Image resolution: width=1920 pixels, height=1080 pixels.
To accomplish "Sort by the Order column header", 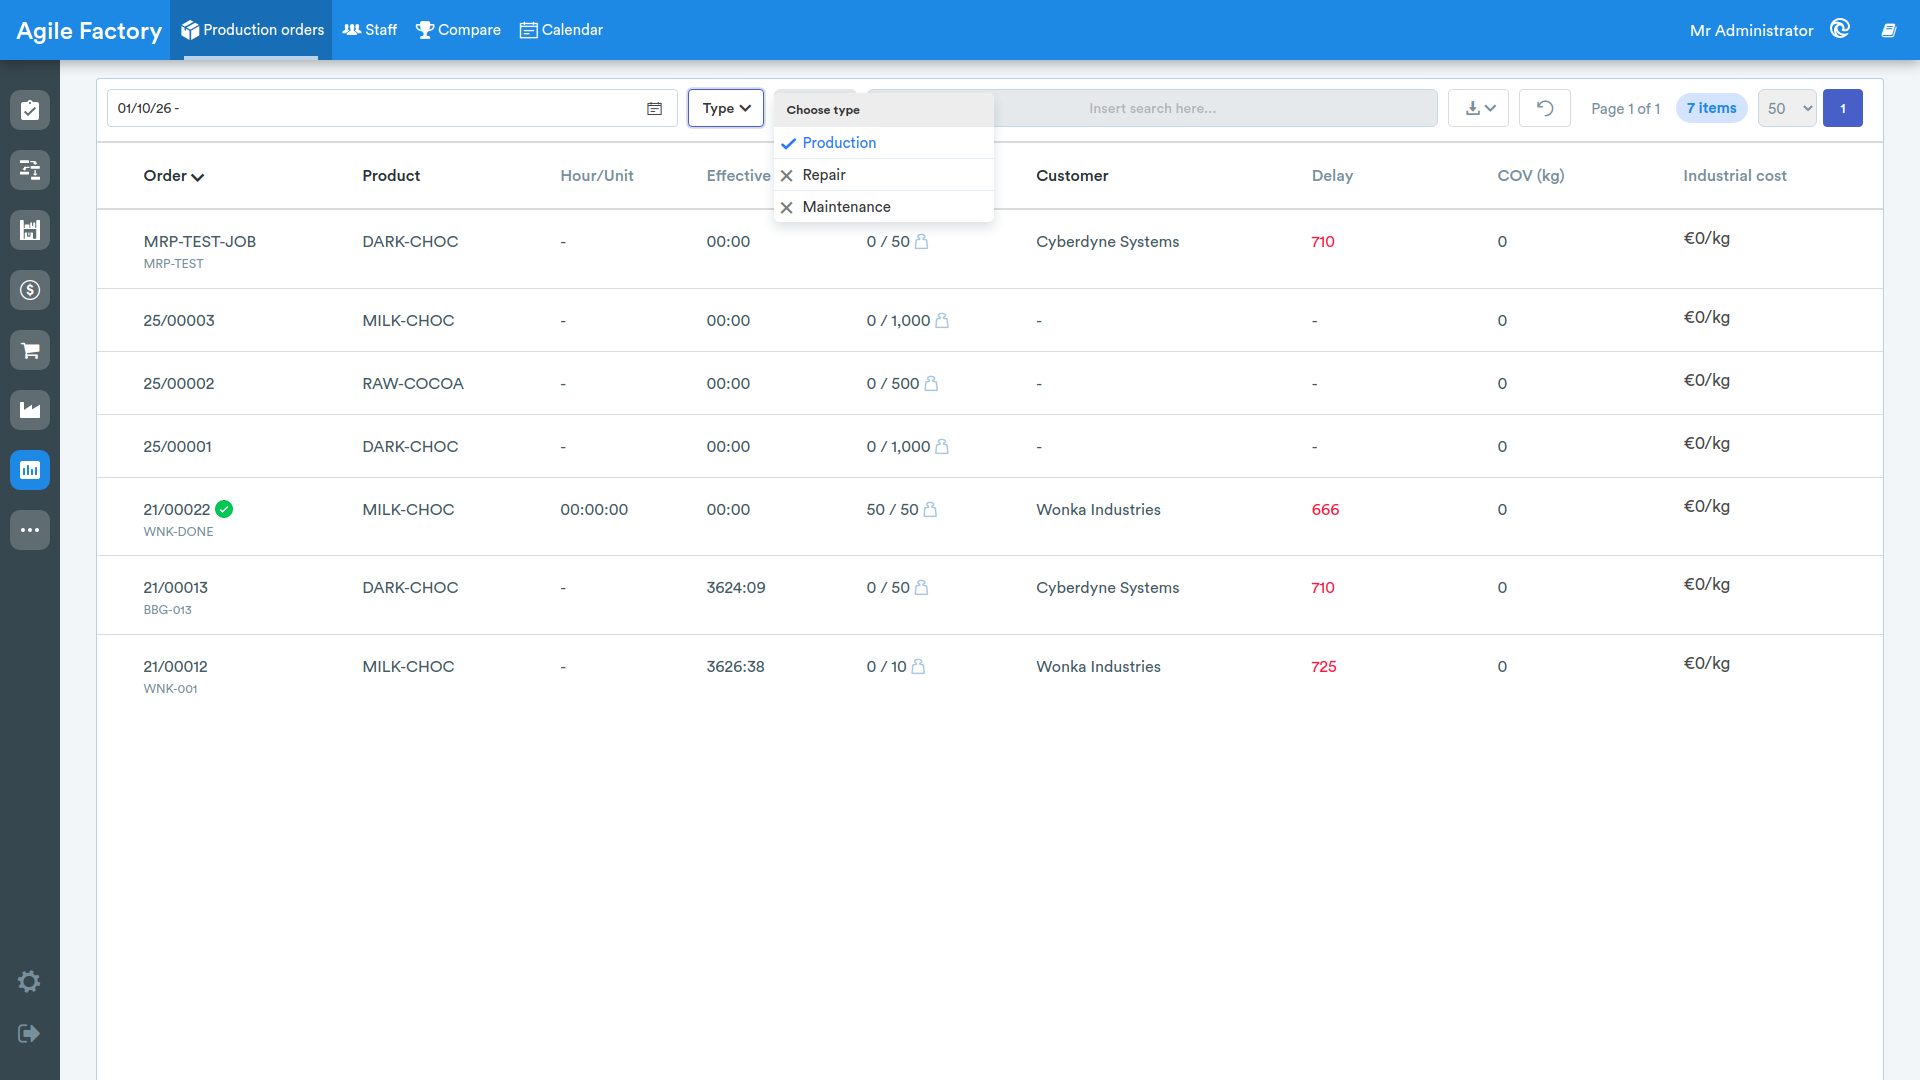I will pos(173,176).
